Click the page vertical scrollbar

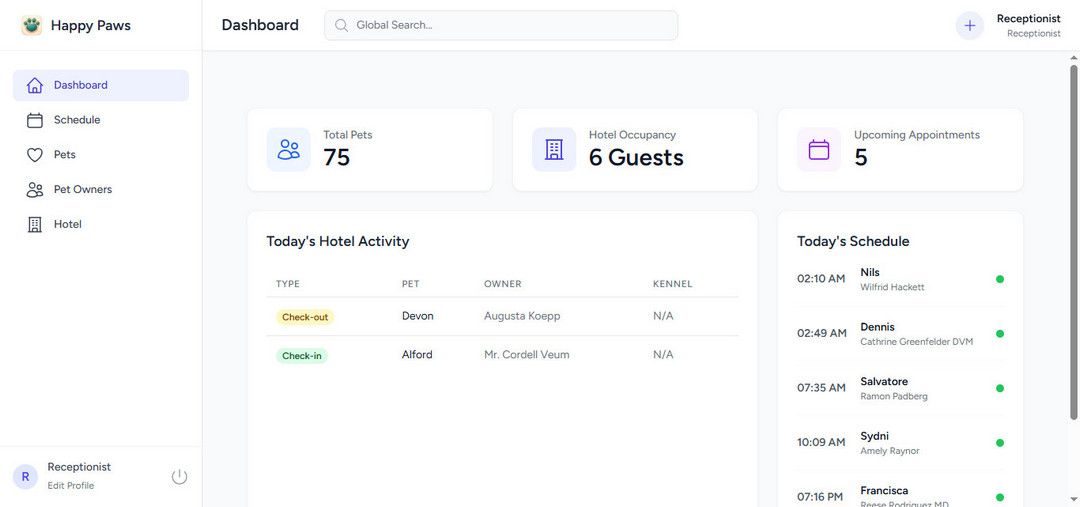[x=1074, y=240]
